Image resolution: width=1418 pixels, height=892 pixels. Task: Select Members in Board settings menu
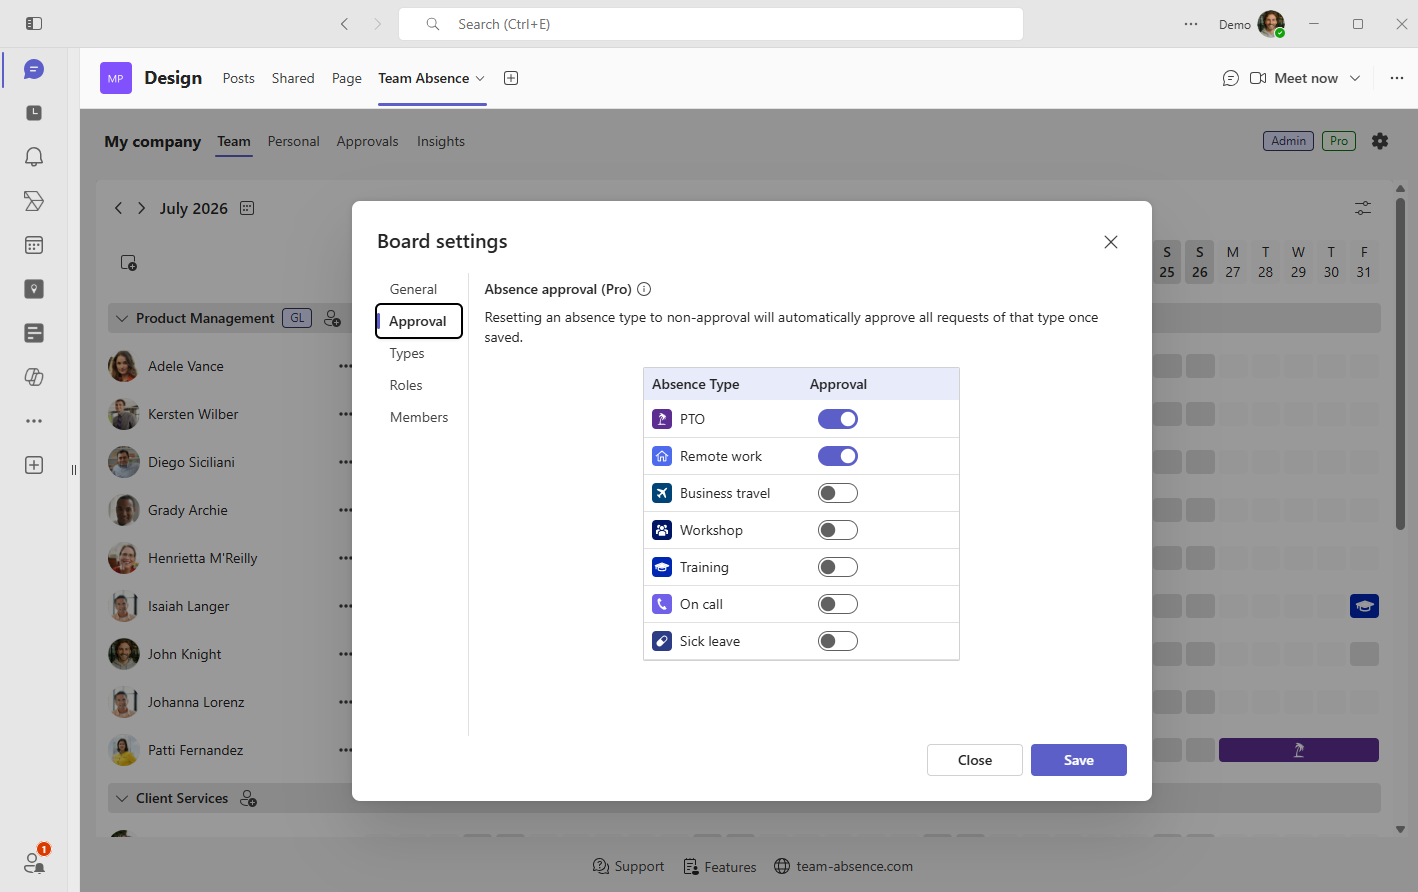coord(419,417)
